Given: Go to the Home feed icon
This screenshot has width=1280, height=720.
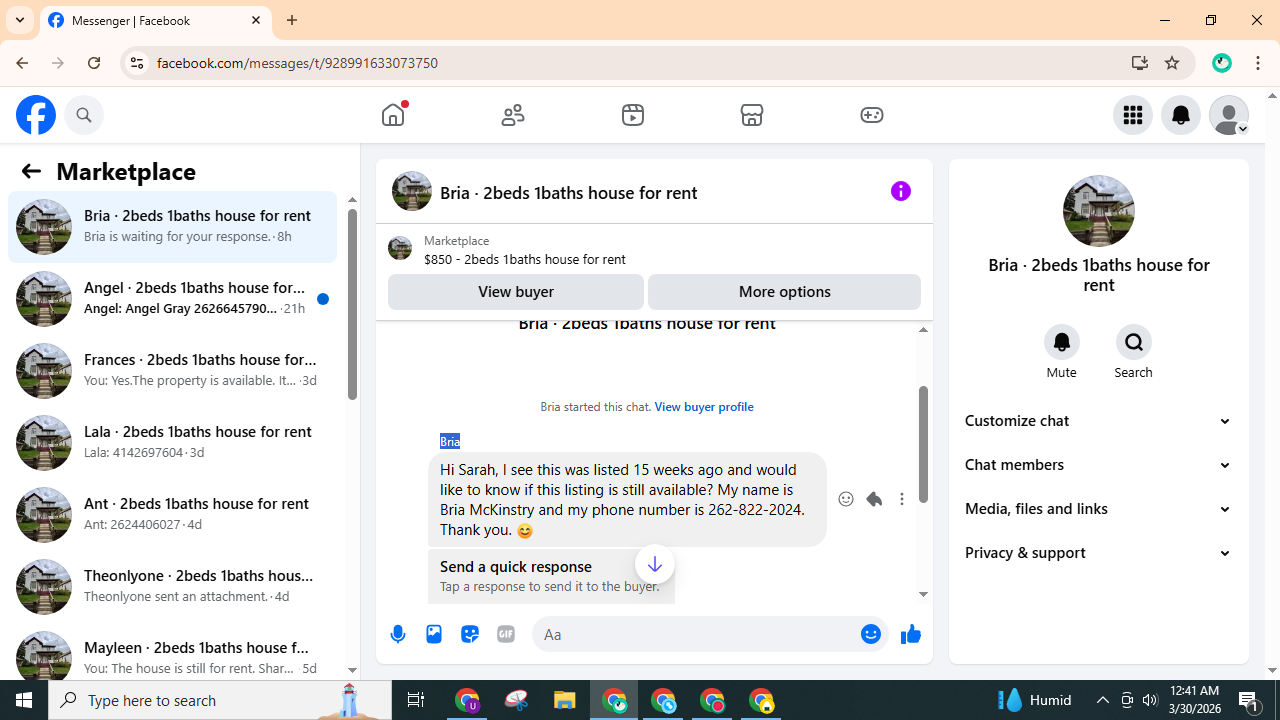Looking at the screenshot, I should point(393,115).
